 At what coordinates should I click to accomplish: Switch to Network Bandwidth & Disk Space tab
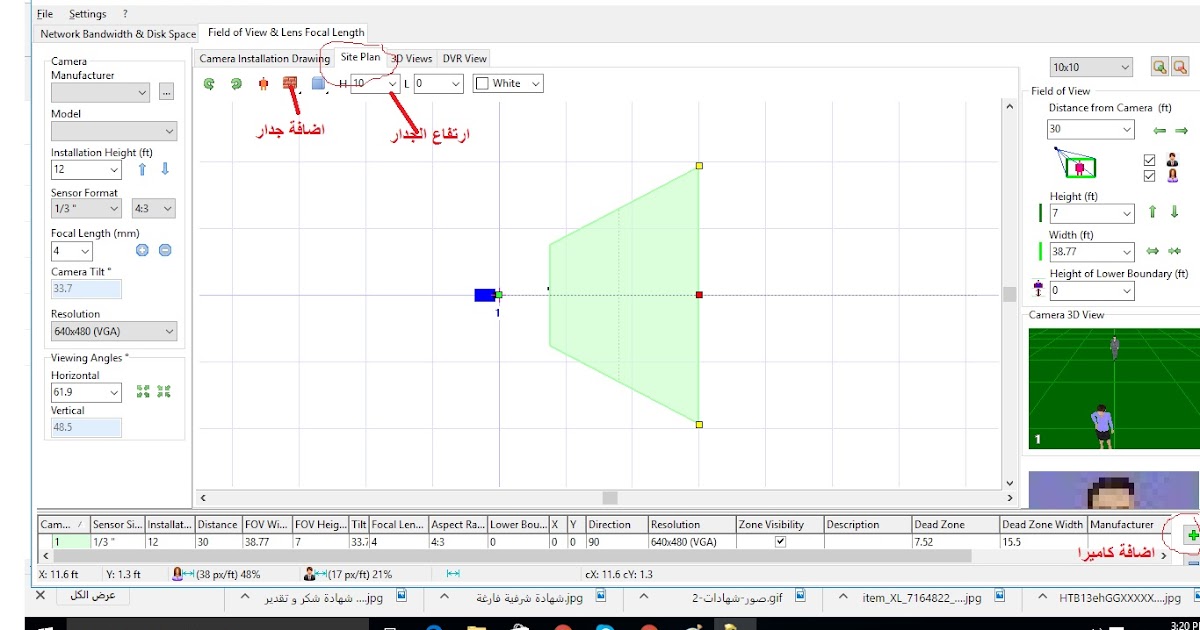point(118,34)
